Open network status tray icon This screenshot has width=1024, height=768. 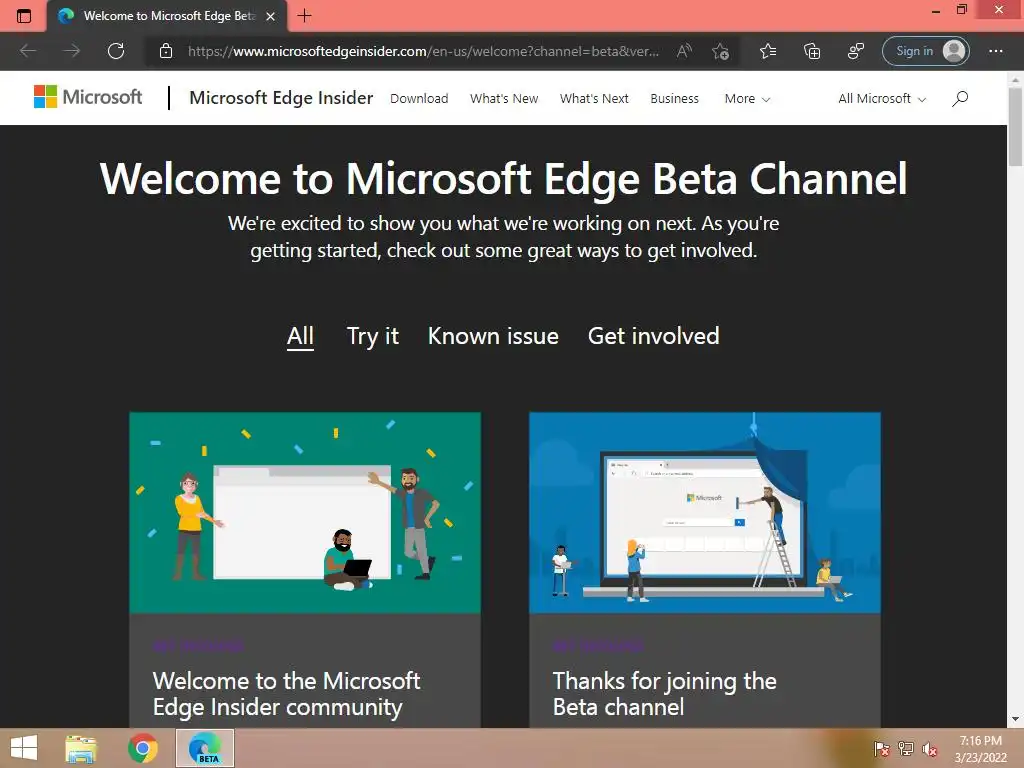coord(906,749)
